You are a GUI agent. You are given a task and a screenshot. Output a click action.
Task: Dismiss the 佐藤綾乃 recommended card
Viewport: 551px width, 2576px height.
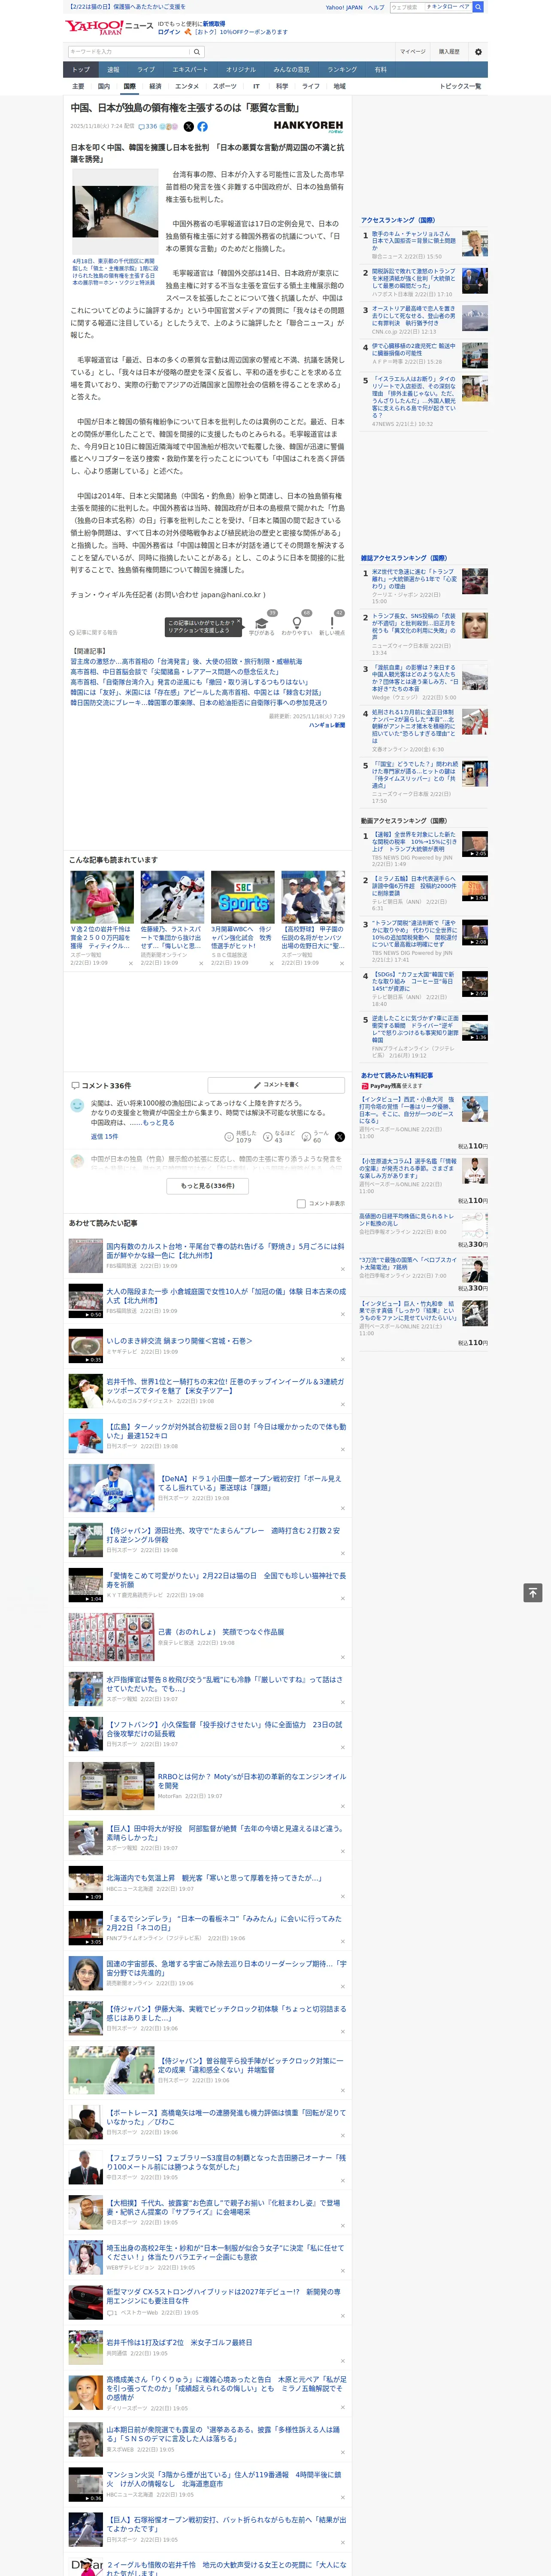click(x=201, y=963)
